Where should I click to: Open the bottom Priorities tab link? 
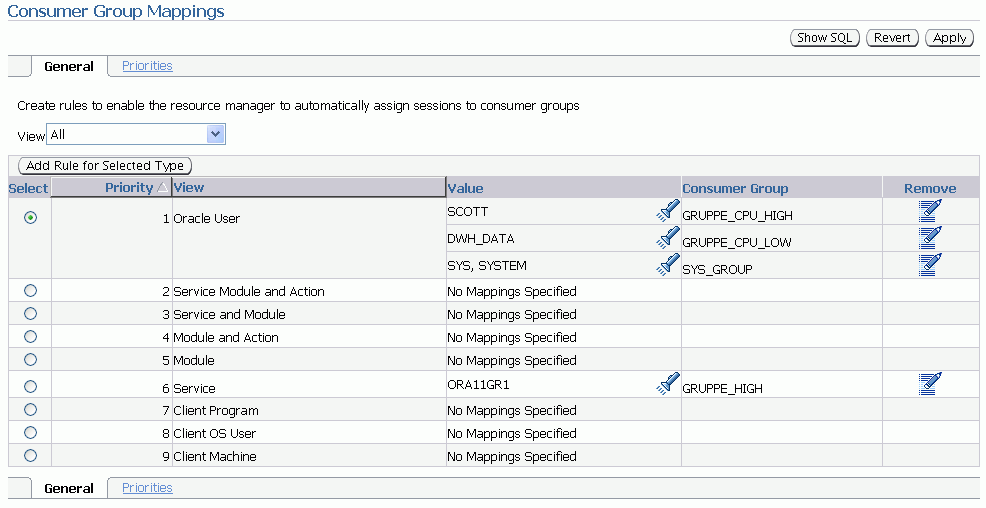coord(147,488)
